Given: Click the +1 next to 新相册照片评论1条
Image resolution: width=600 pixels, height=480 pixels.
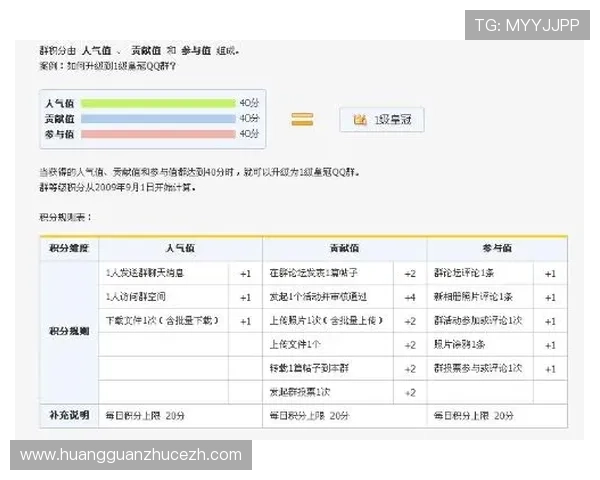Looking at the screenshot, I should pos(550,297).
